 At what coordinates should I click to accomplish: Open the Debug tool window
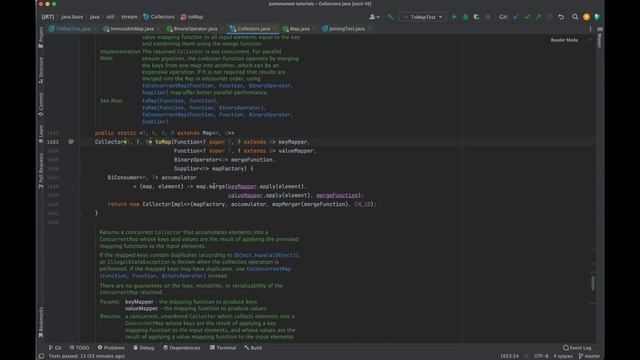144,348
